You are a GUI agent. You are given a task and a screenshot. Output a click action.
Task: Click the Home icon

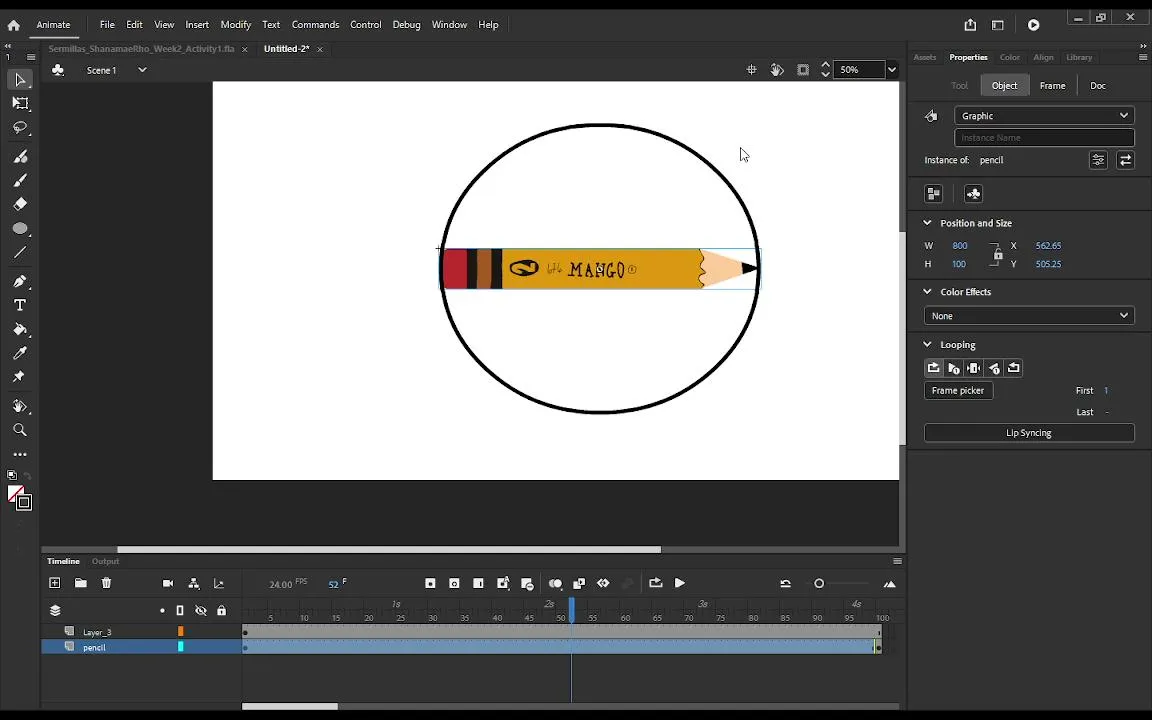pyautogui.click(x=13, y=25)
